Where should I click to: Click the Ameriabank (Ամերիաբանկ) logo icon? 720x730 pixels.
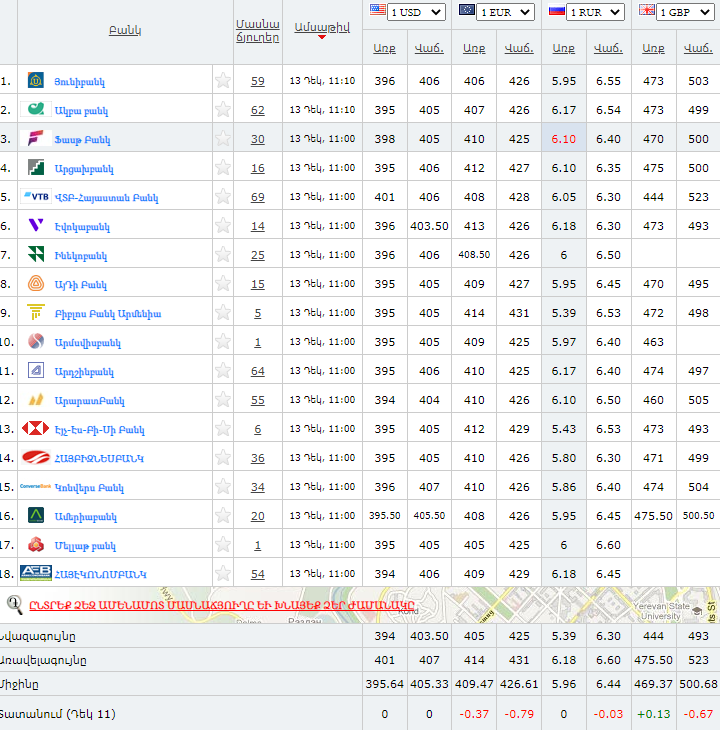[x=36, y=515]
